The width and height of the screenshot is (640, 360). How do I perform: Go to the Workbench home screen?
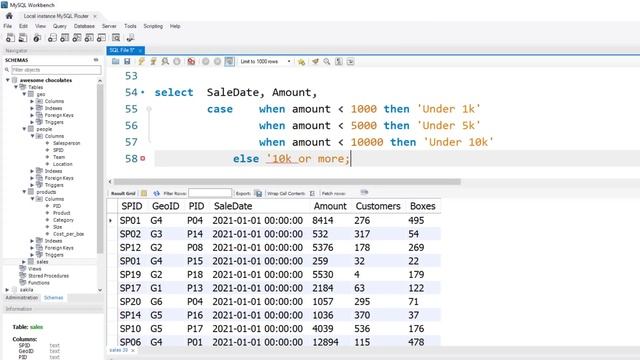pyautogui.click(x=9, y=16)
